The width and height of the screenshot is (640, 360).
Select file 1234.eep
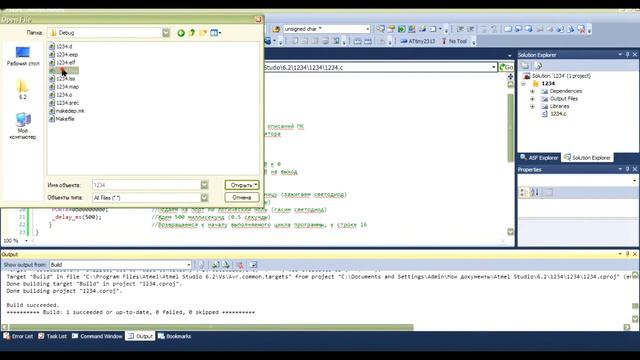pyautogui.click(x=64, y=55)
